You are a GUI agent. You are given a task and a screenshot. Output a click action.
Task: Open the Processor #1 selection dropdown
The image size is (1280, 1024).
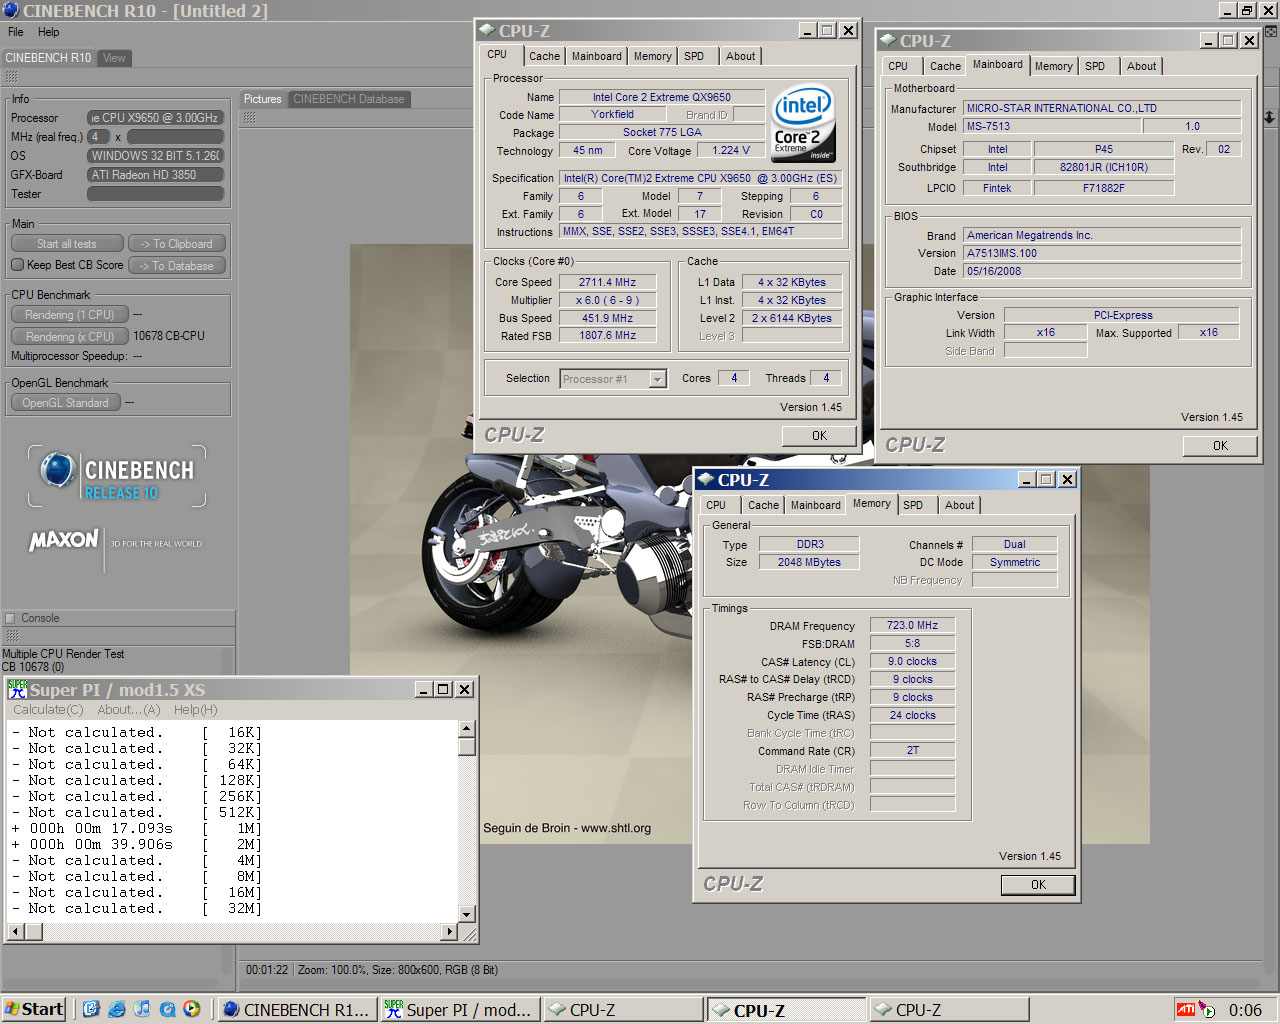pos(657,379)
